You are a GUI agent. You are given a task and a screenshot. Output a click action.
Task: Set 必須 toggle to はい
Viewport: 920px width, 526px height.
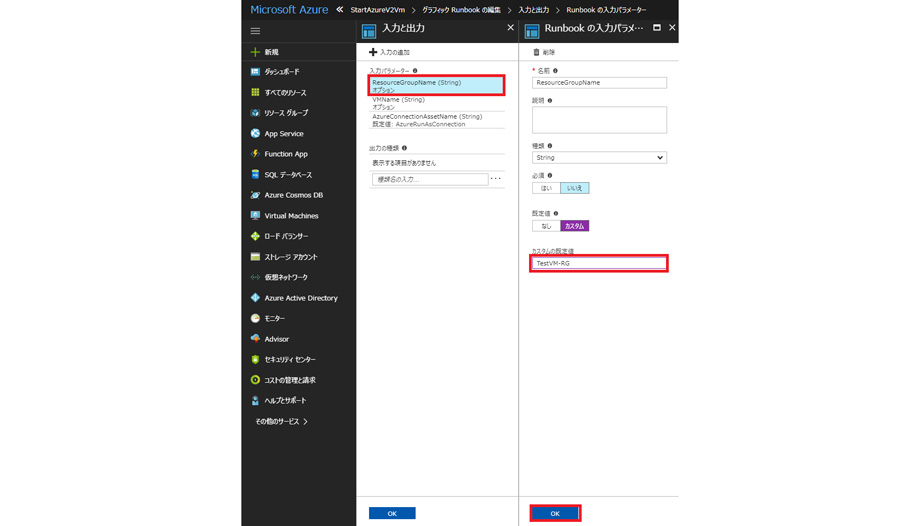coord(546,188)
